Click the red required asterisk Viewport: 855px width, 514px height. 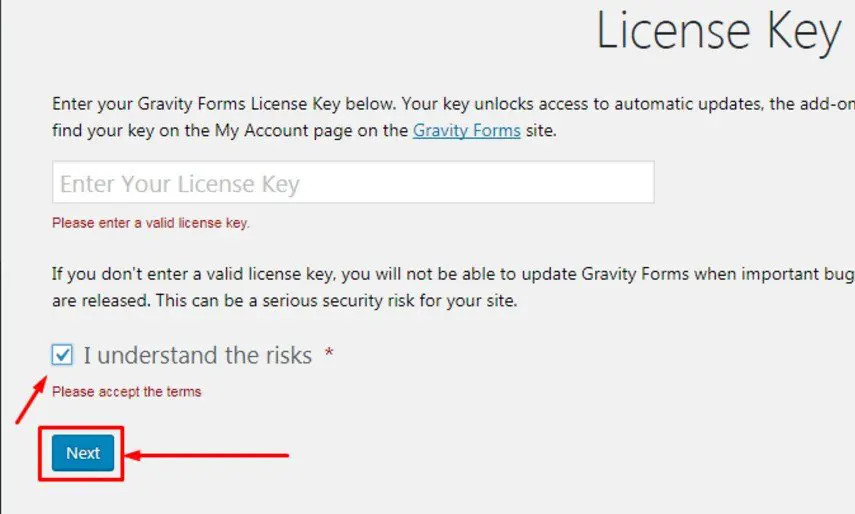pyautogui.click(x=329, y=355)
